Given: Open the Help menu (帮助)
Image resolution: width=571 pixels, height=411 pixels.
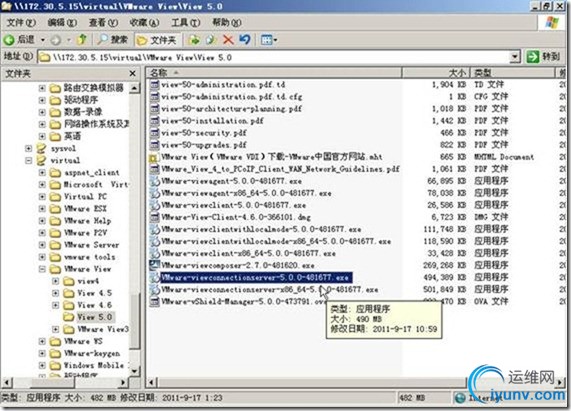Looking at the screenshot, I should click(227, 23).
